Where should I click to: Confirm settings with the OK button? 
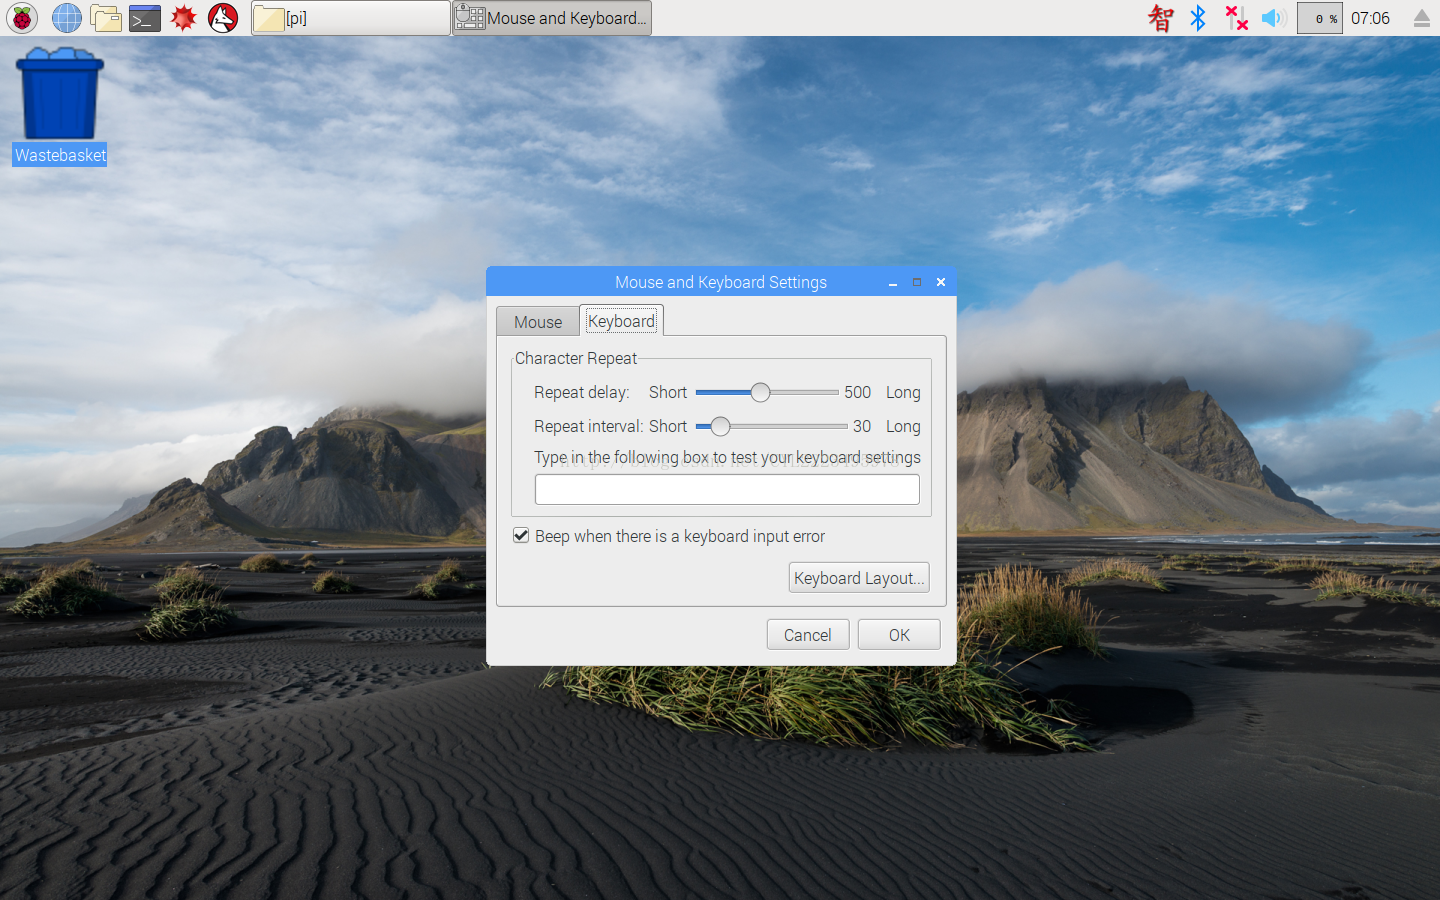(x=899, y=635)
